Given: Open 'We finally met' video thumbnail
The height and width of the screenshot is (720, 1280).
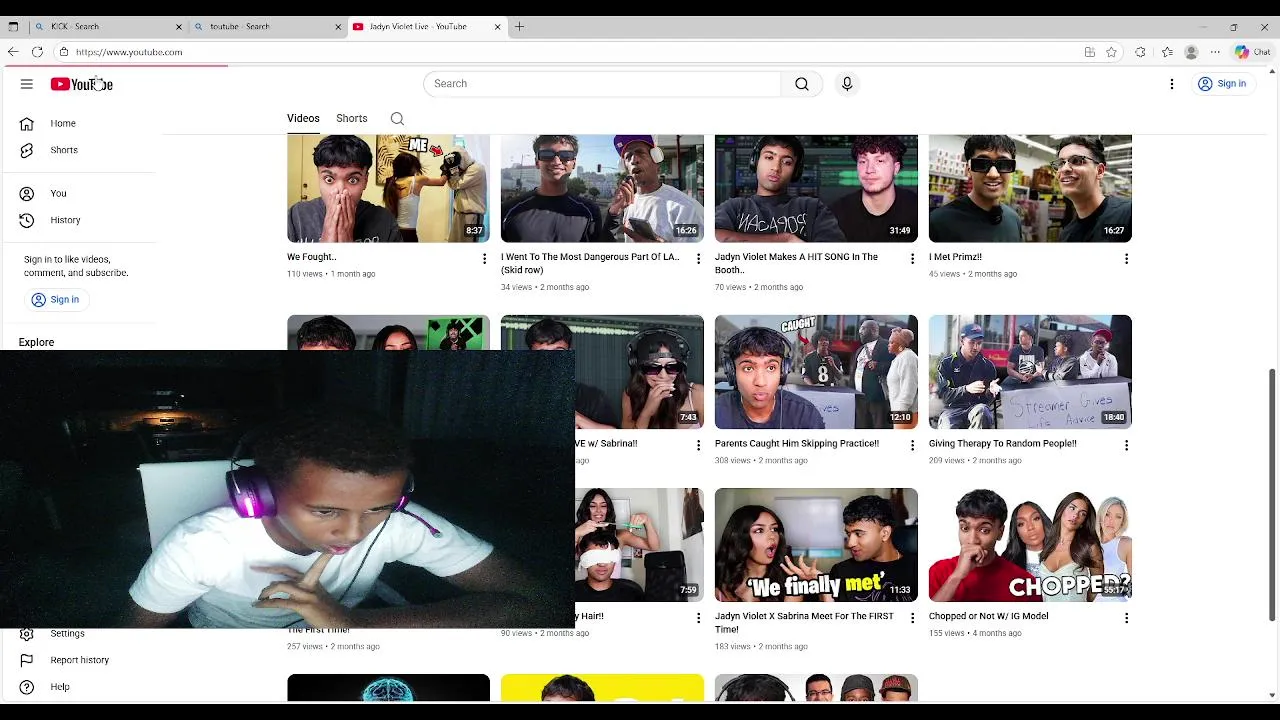Looking at the screenshot, I should tap(816, 545).
